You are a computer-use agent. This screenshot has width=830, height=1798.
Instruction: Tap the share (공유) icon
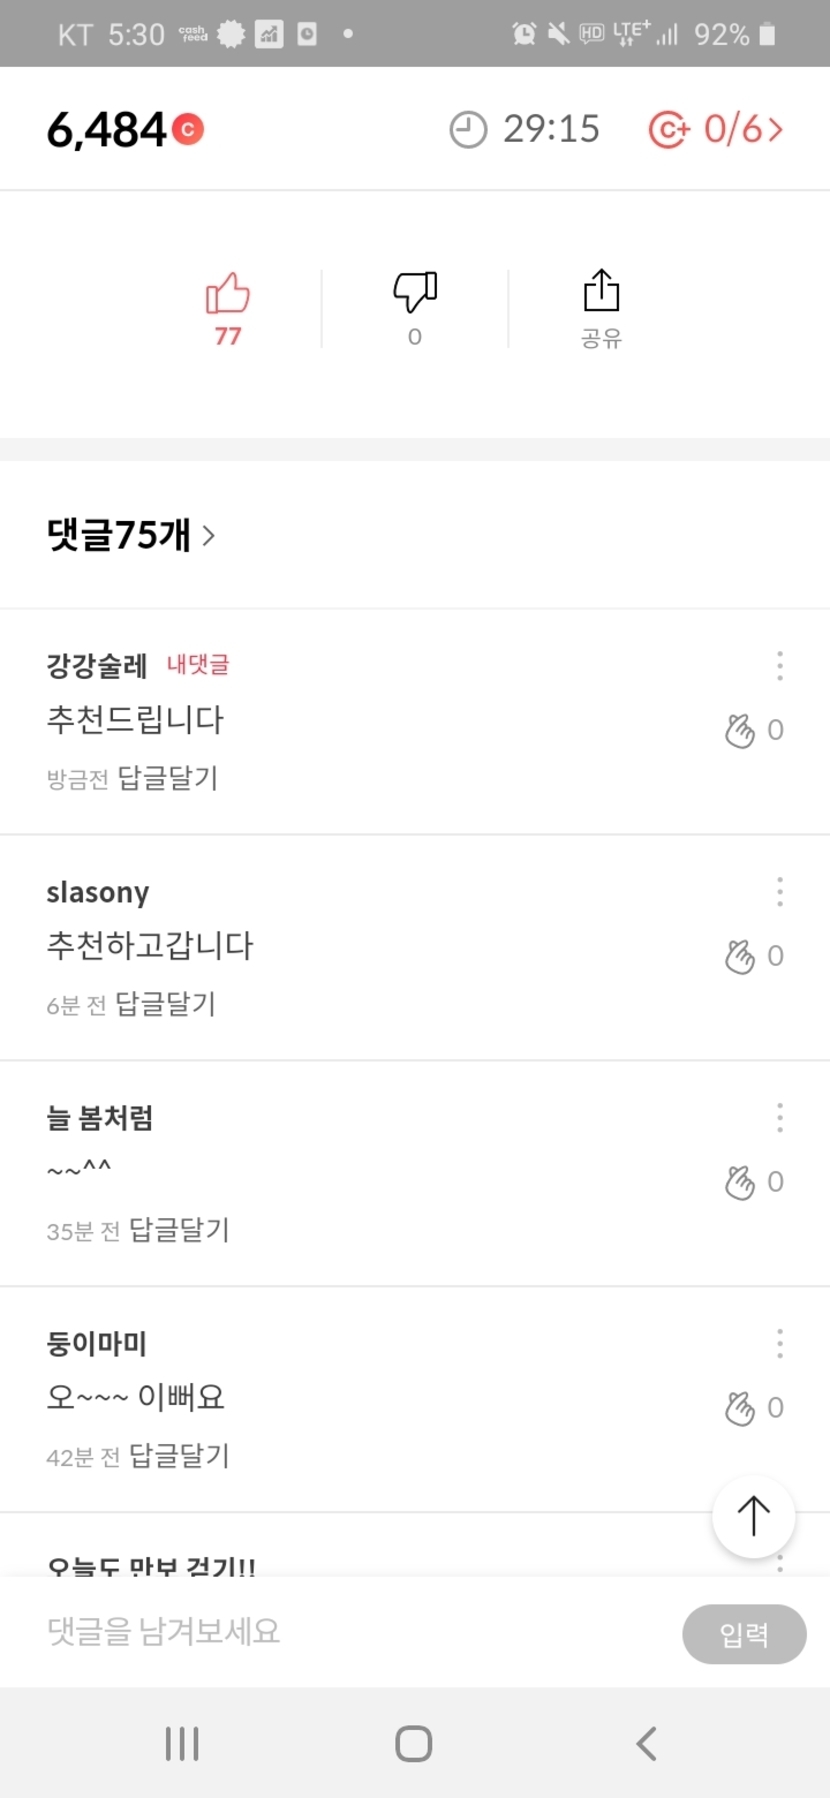601,292
